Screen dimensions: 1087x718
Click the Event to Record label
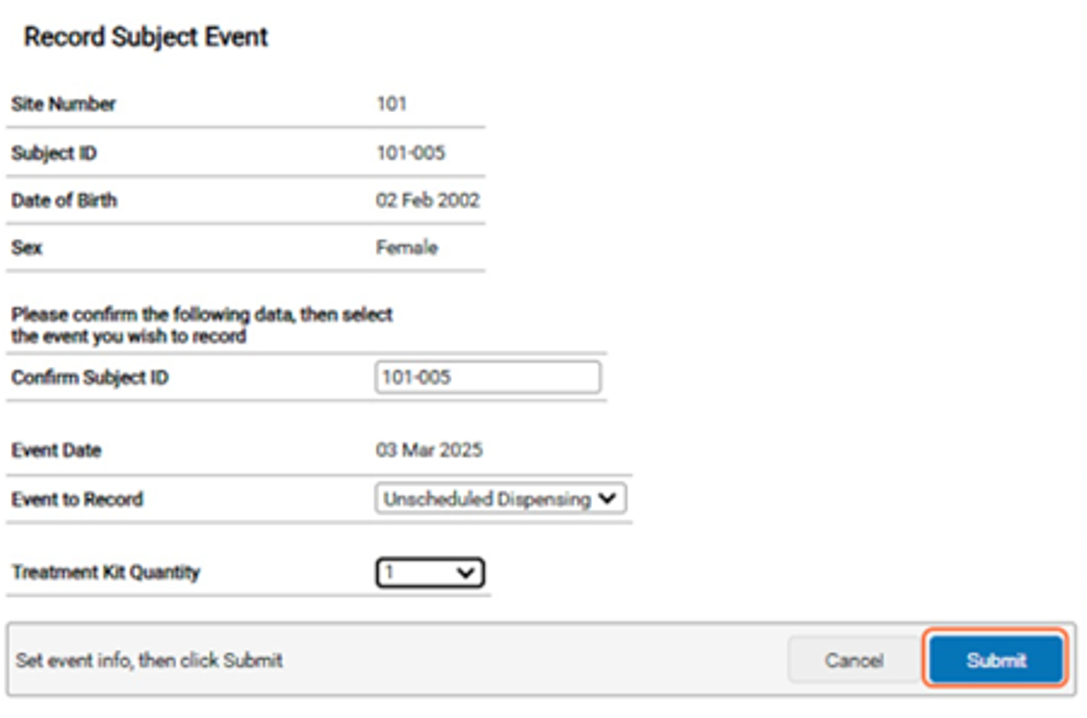(x=77, y=499)
